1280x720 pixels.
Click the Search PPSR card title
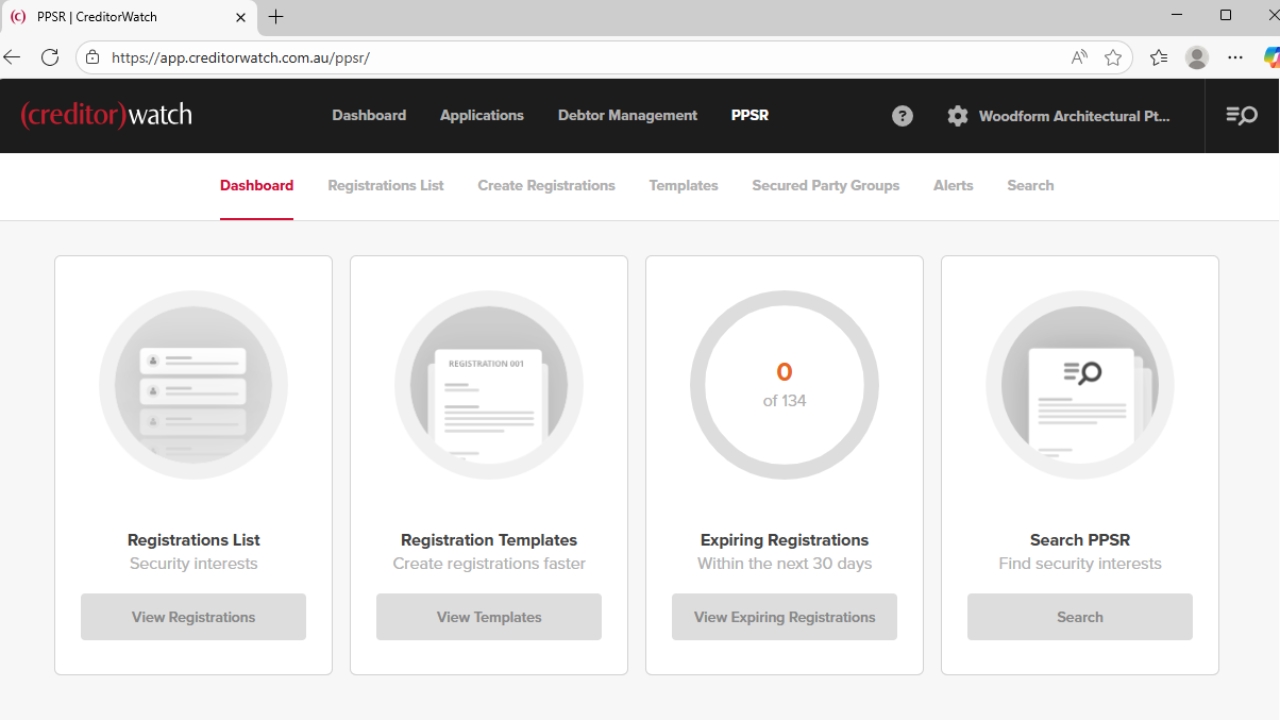1080,540
